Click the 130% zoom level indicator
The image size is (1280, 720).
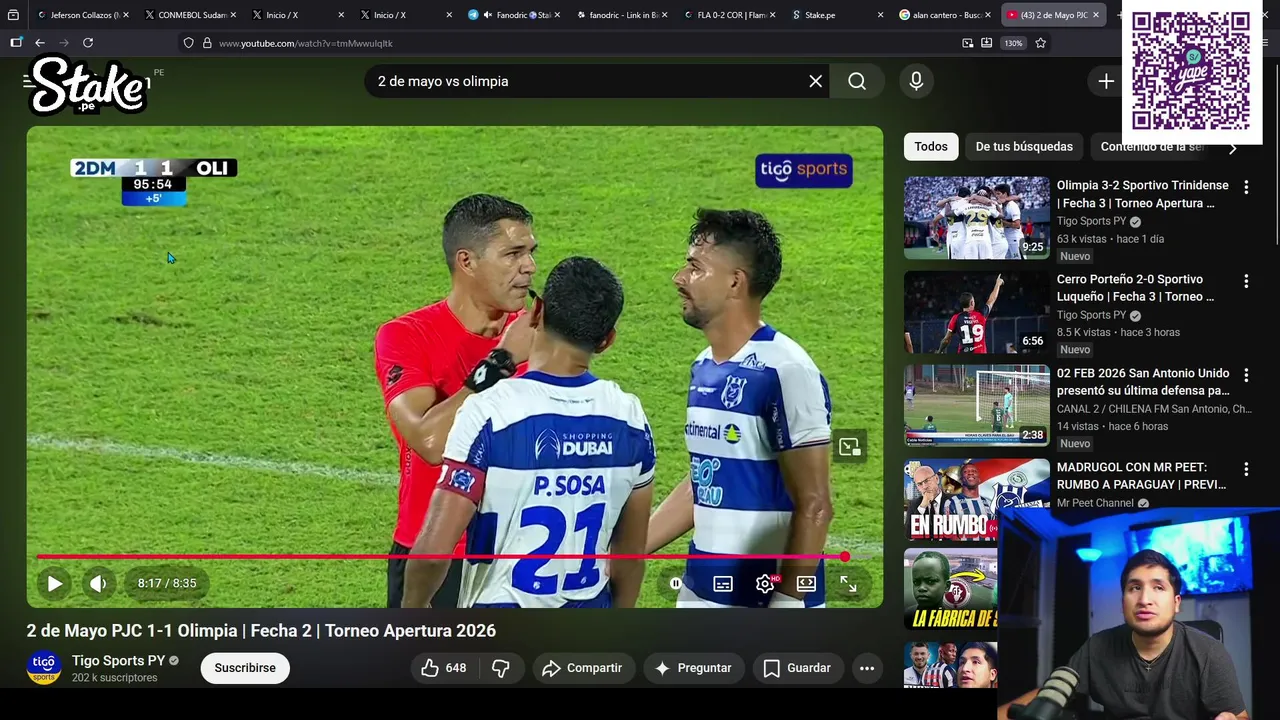(1014, 43)
